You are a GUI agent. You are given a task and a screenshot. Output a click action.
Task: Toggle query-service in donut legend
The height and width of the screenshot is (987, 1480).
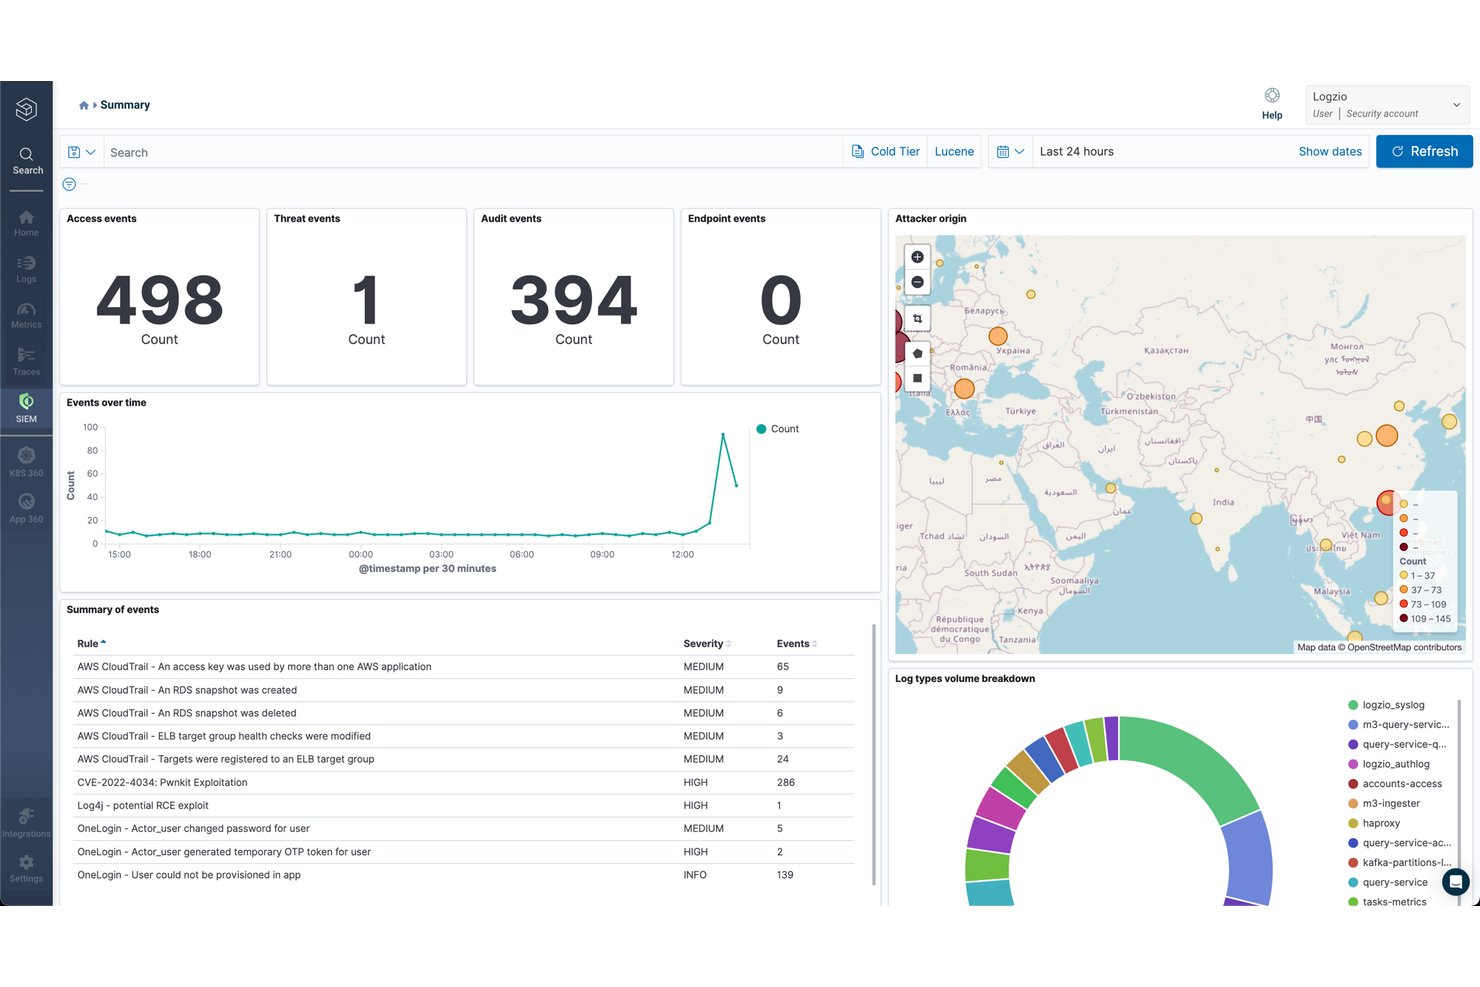tap(1388, 882)
